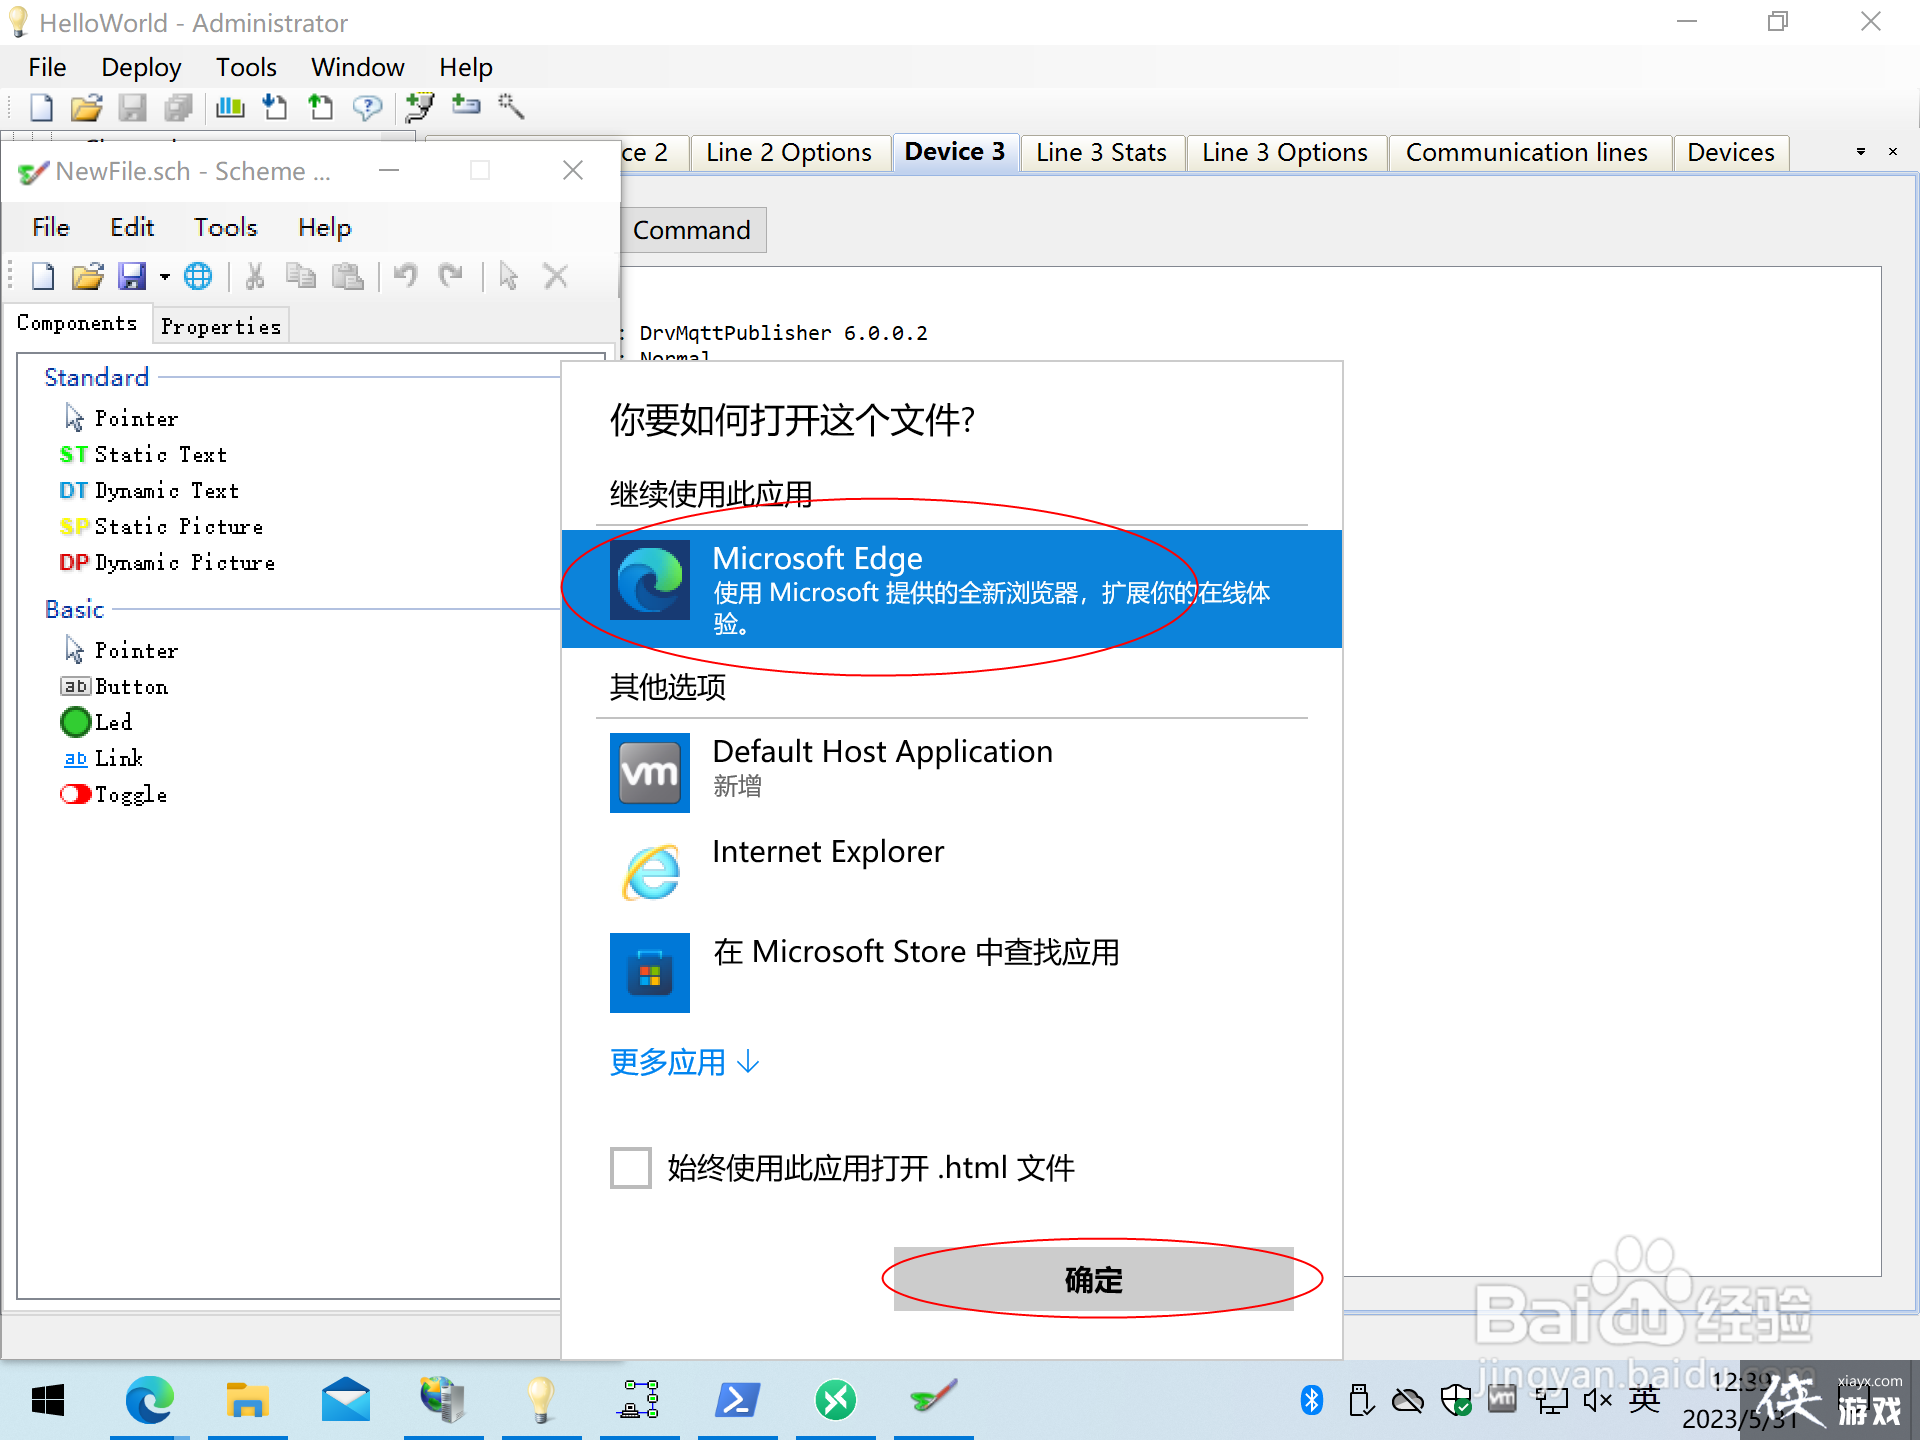Select Dynamic Picture component
Viewport: 1920px width, 1440px height.
(168, 562)
